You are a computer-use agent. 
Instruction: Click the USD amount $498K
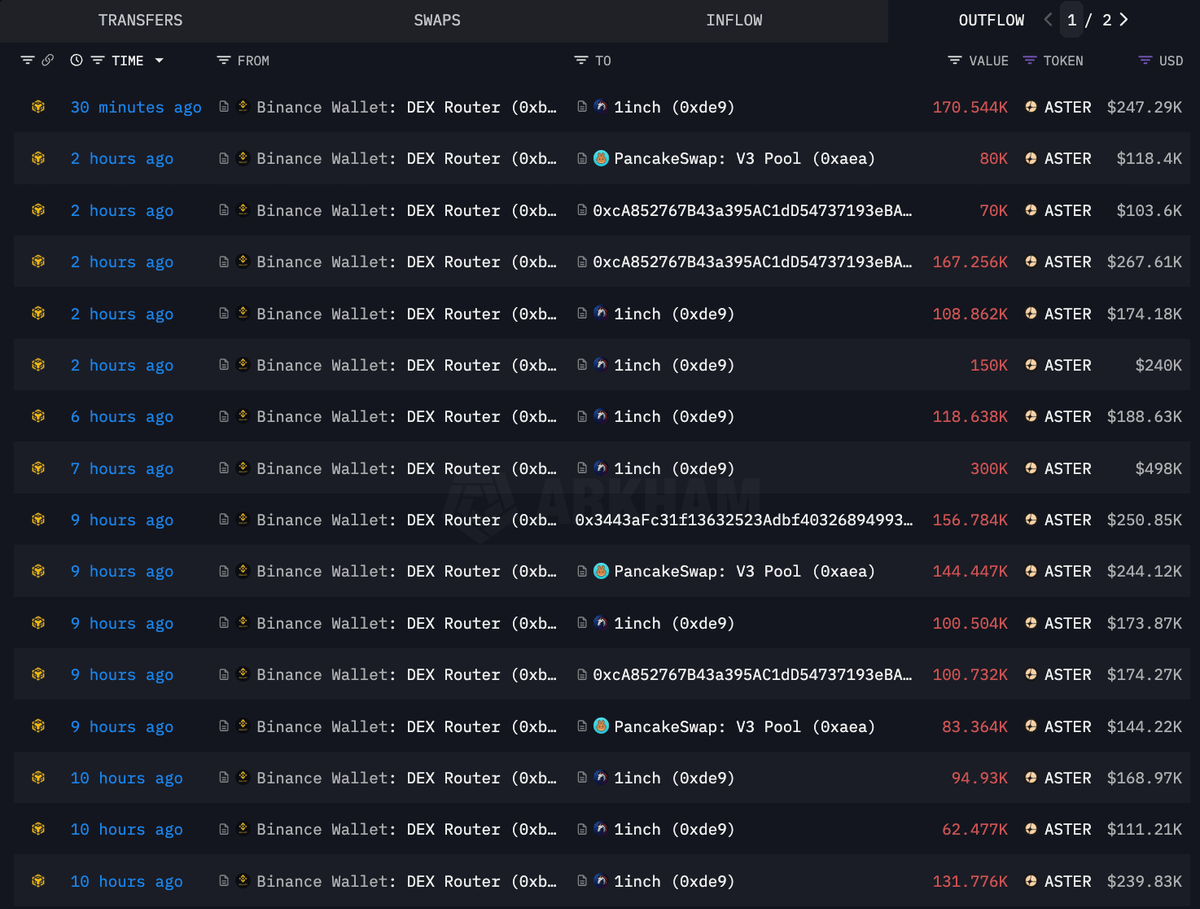click(1158, 468)
